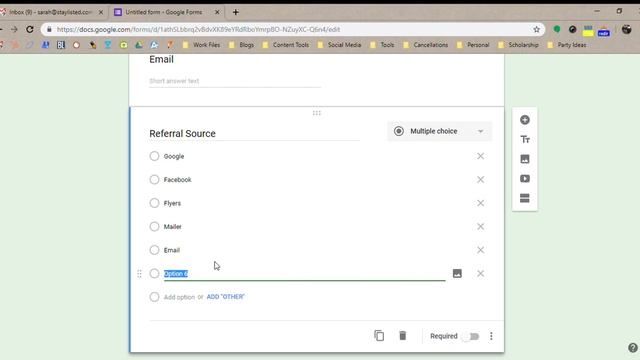Open the Multiple choice question type dropdown
Viewport: 640px width, 360px height.
pos(439,131)
